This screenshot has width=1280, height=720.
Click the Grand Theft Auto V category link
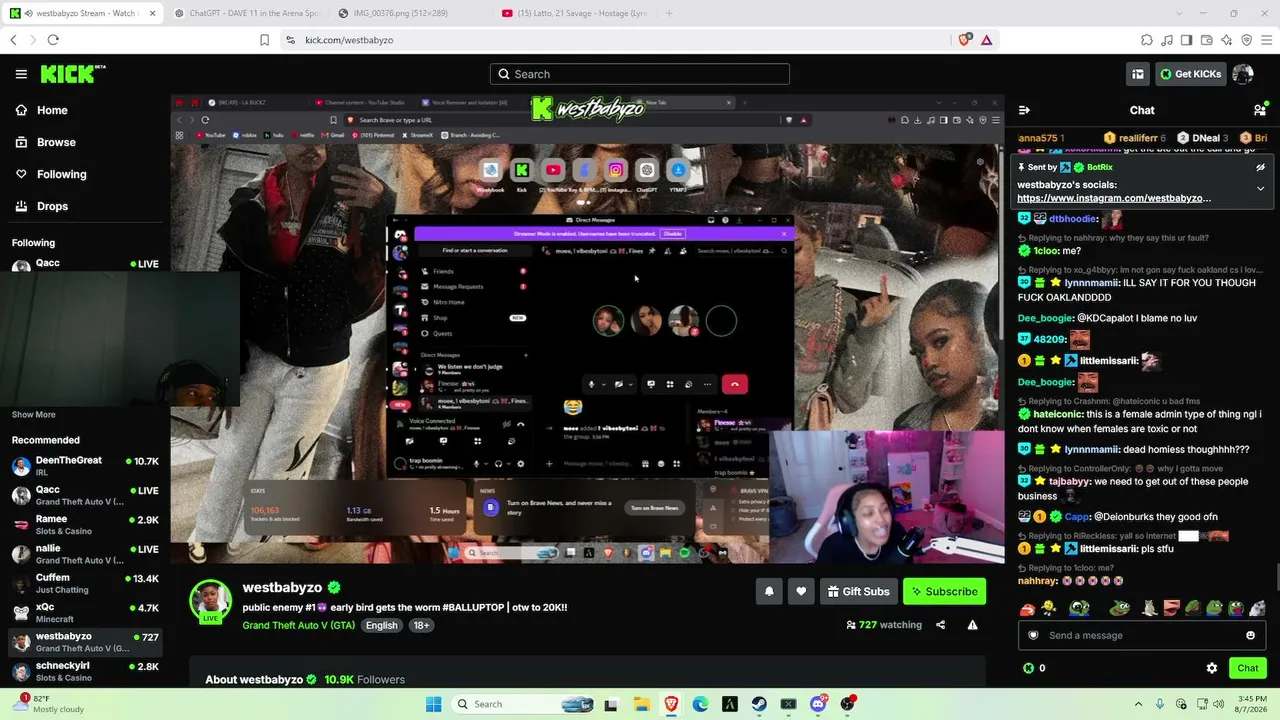click(x=298, y=625)
